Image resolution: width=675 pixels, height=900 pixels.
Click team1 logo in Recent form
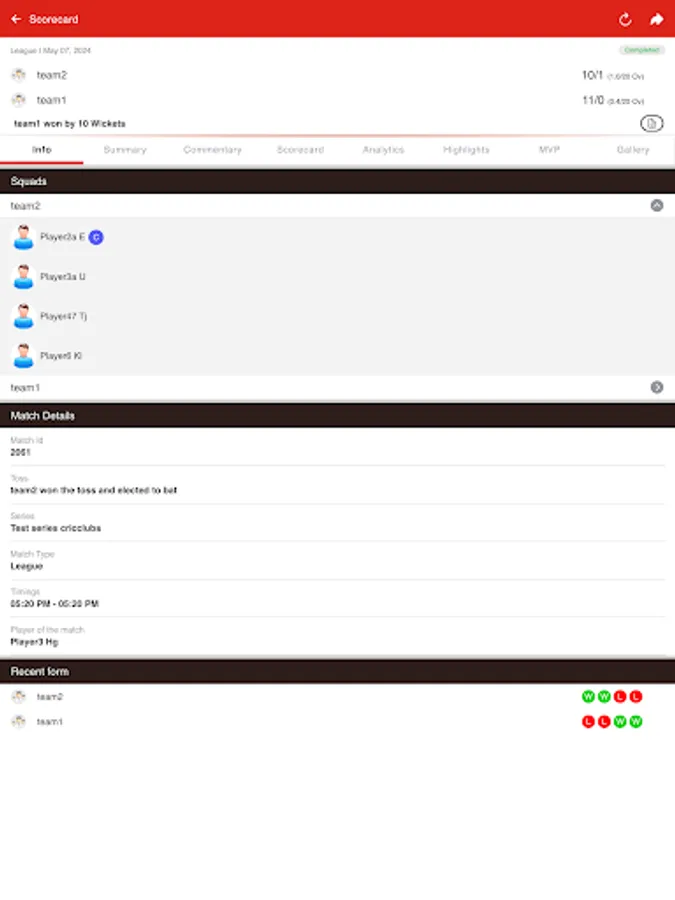(x=19, y=721)
